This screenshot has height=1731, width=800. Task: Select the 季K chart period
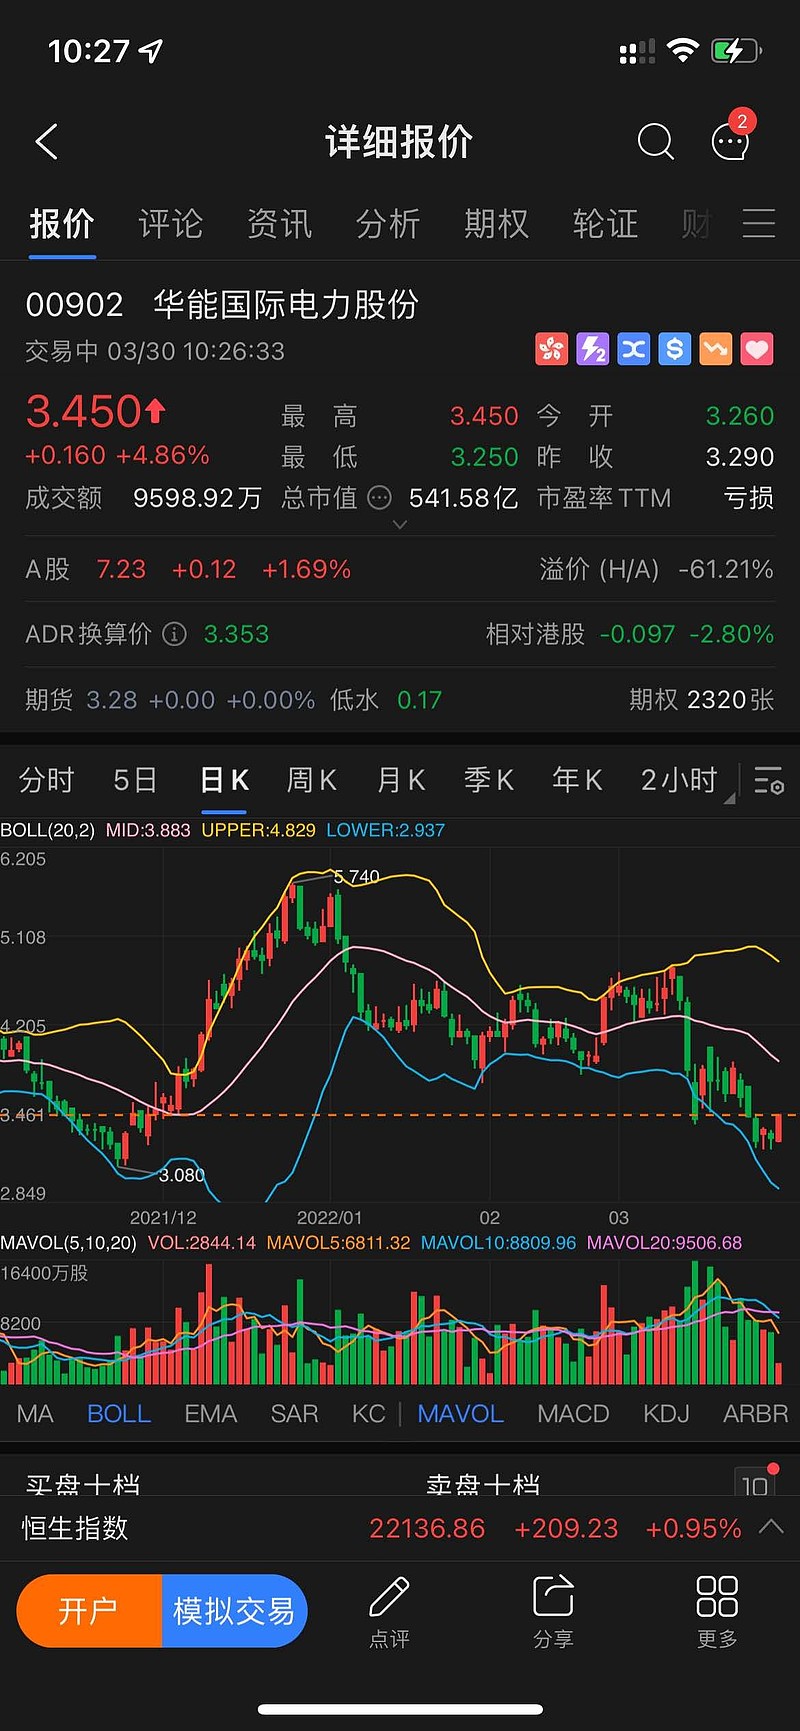(489, 780)
